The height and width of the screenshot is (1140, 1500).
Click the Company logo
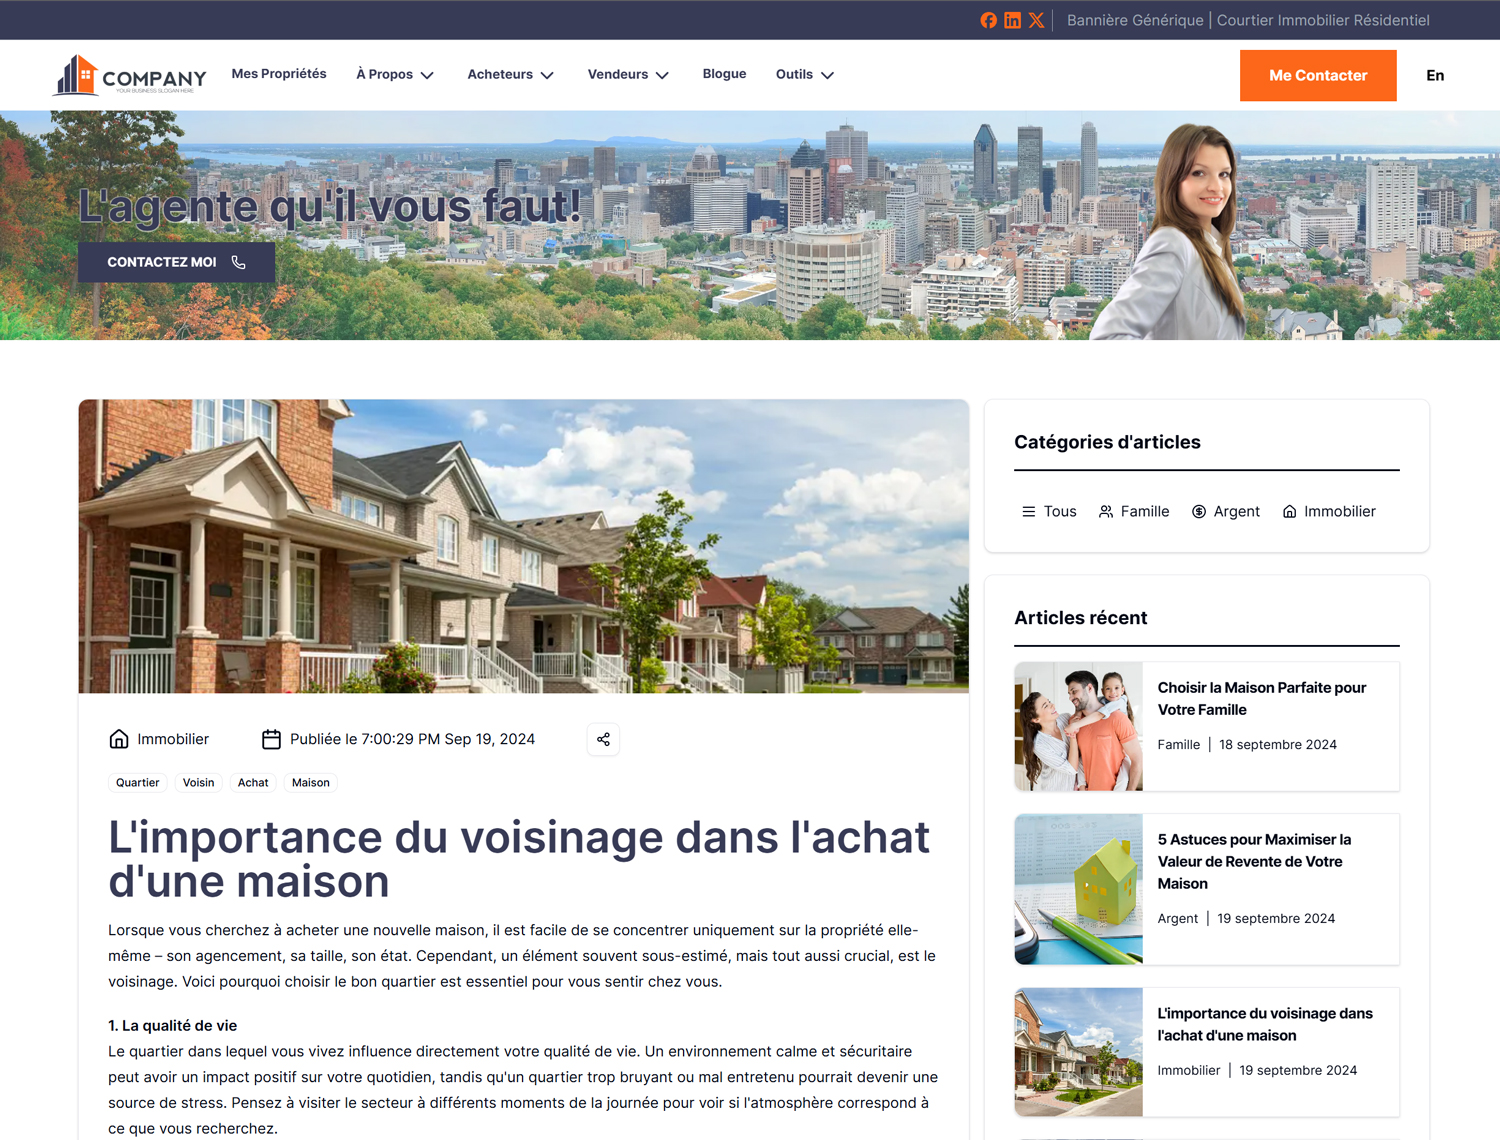pyautogui.click(x=129, y=74)
